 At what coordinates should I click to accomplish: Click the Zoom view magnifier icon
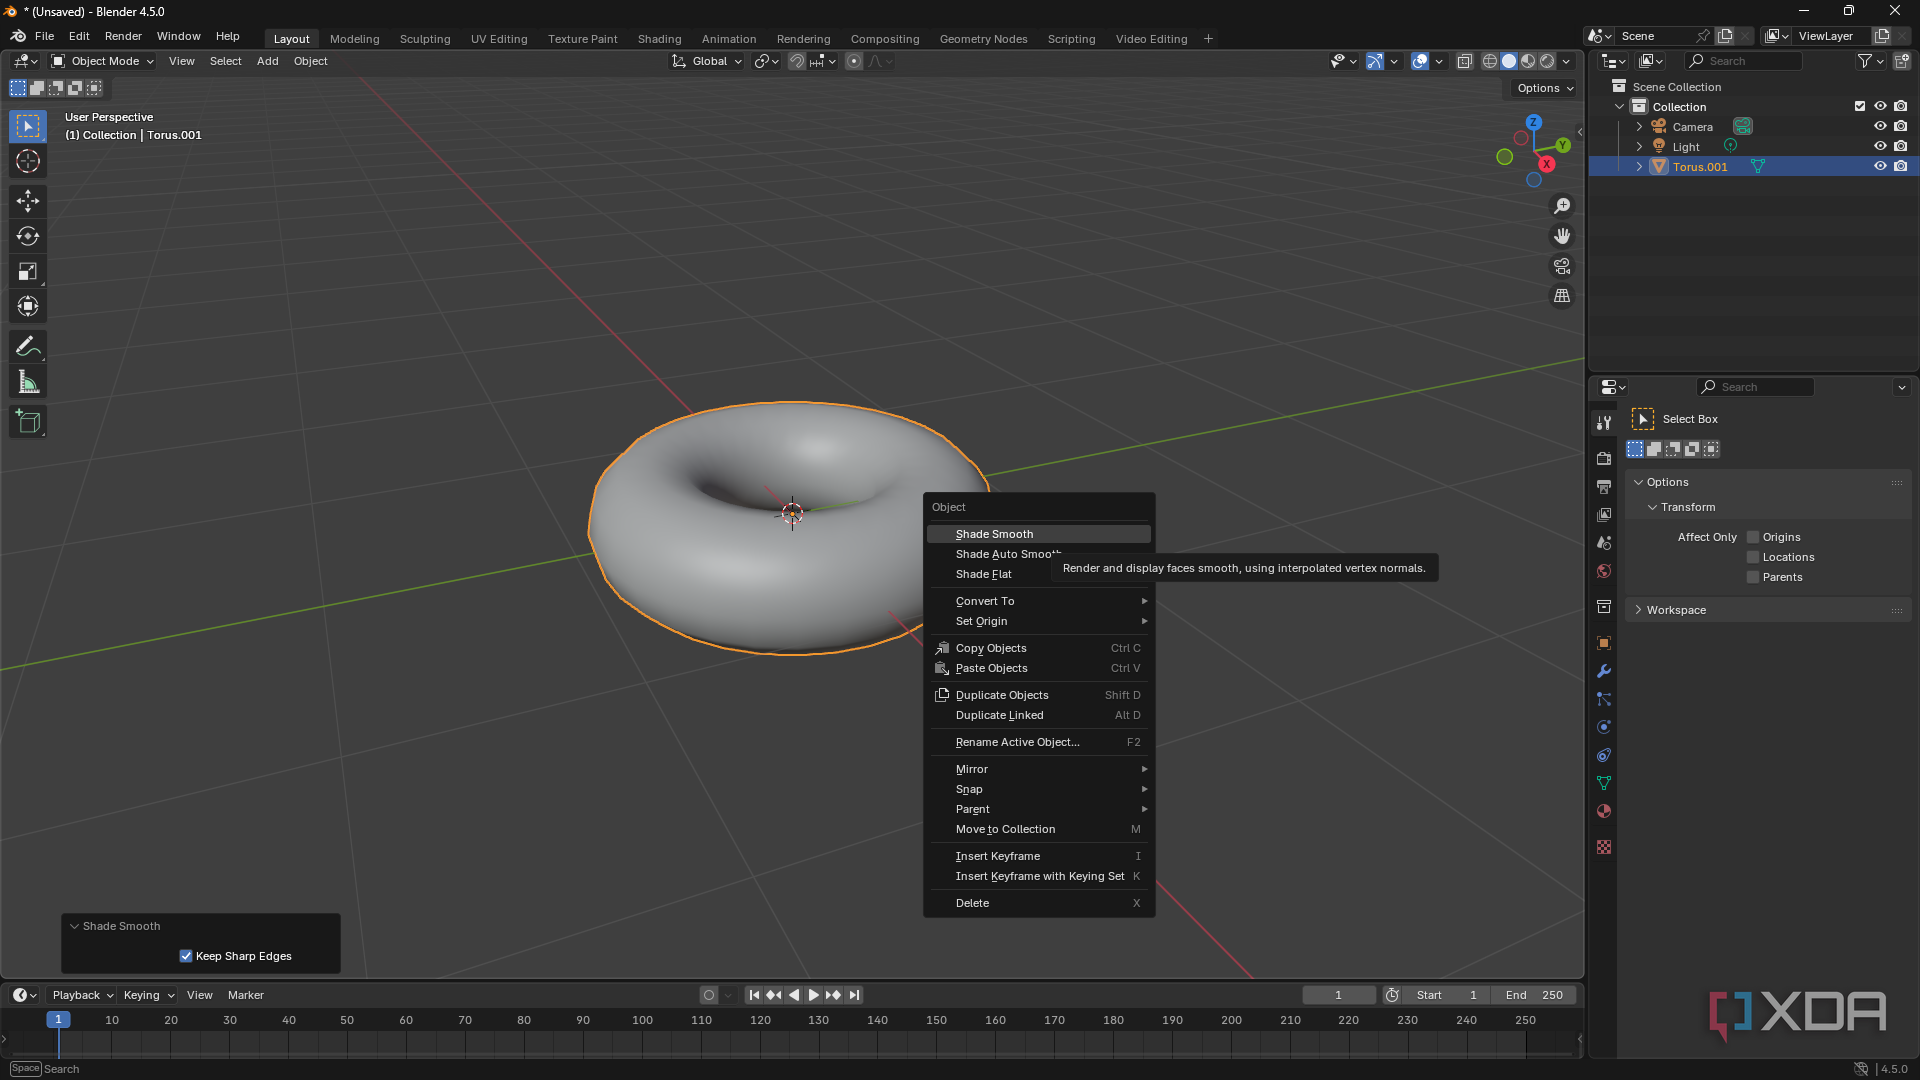[1562, 206]
